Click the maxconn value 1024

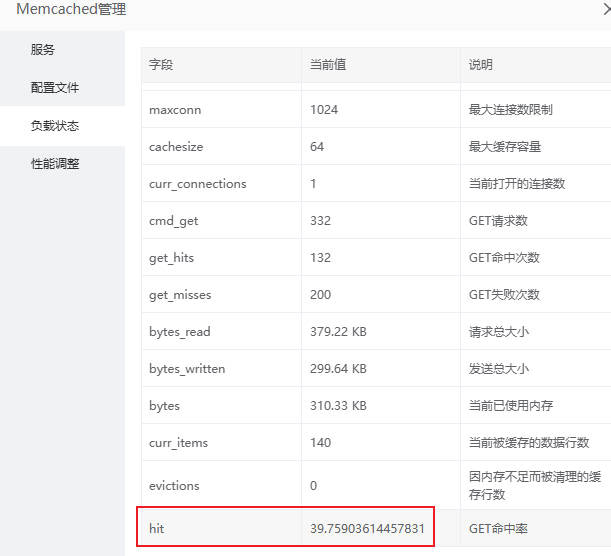[x=324, y=109]
